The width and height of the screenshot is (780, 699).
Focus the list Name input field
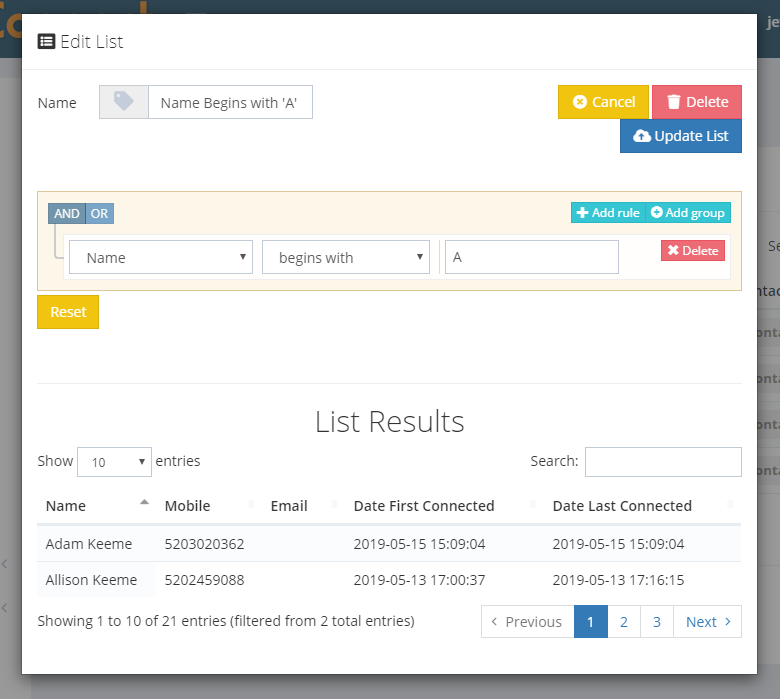230,102
